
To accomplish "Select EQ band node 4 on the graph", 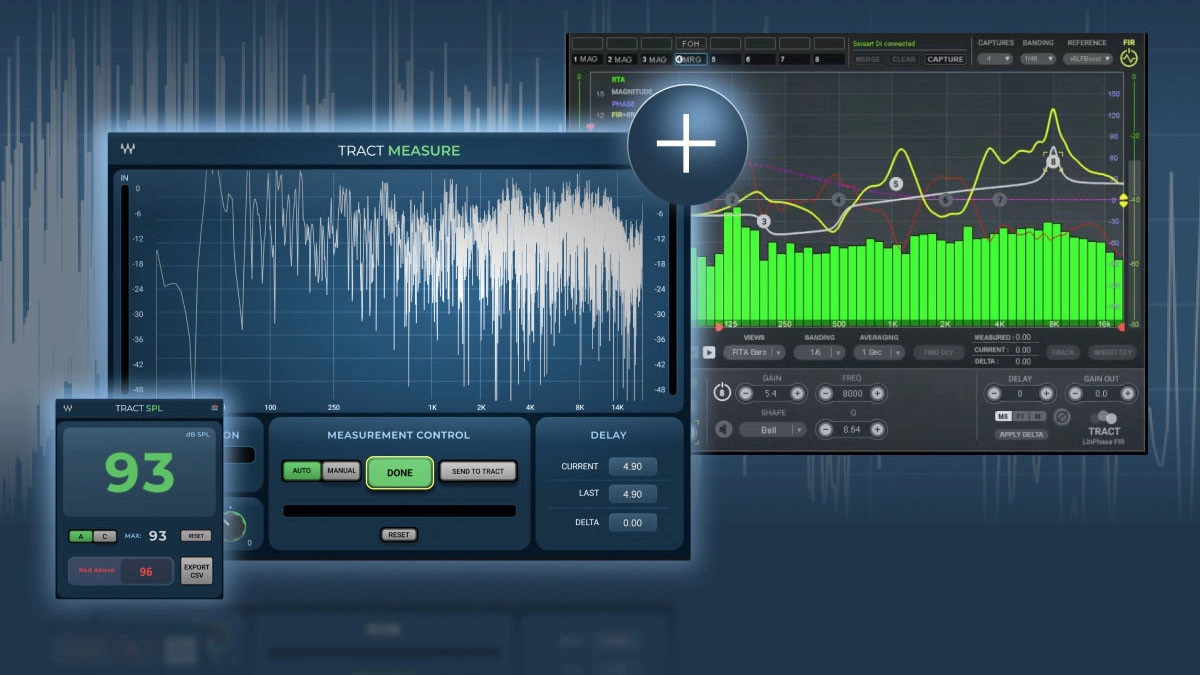I will pyautogui.click(x=838, y=200).
